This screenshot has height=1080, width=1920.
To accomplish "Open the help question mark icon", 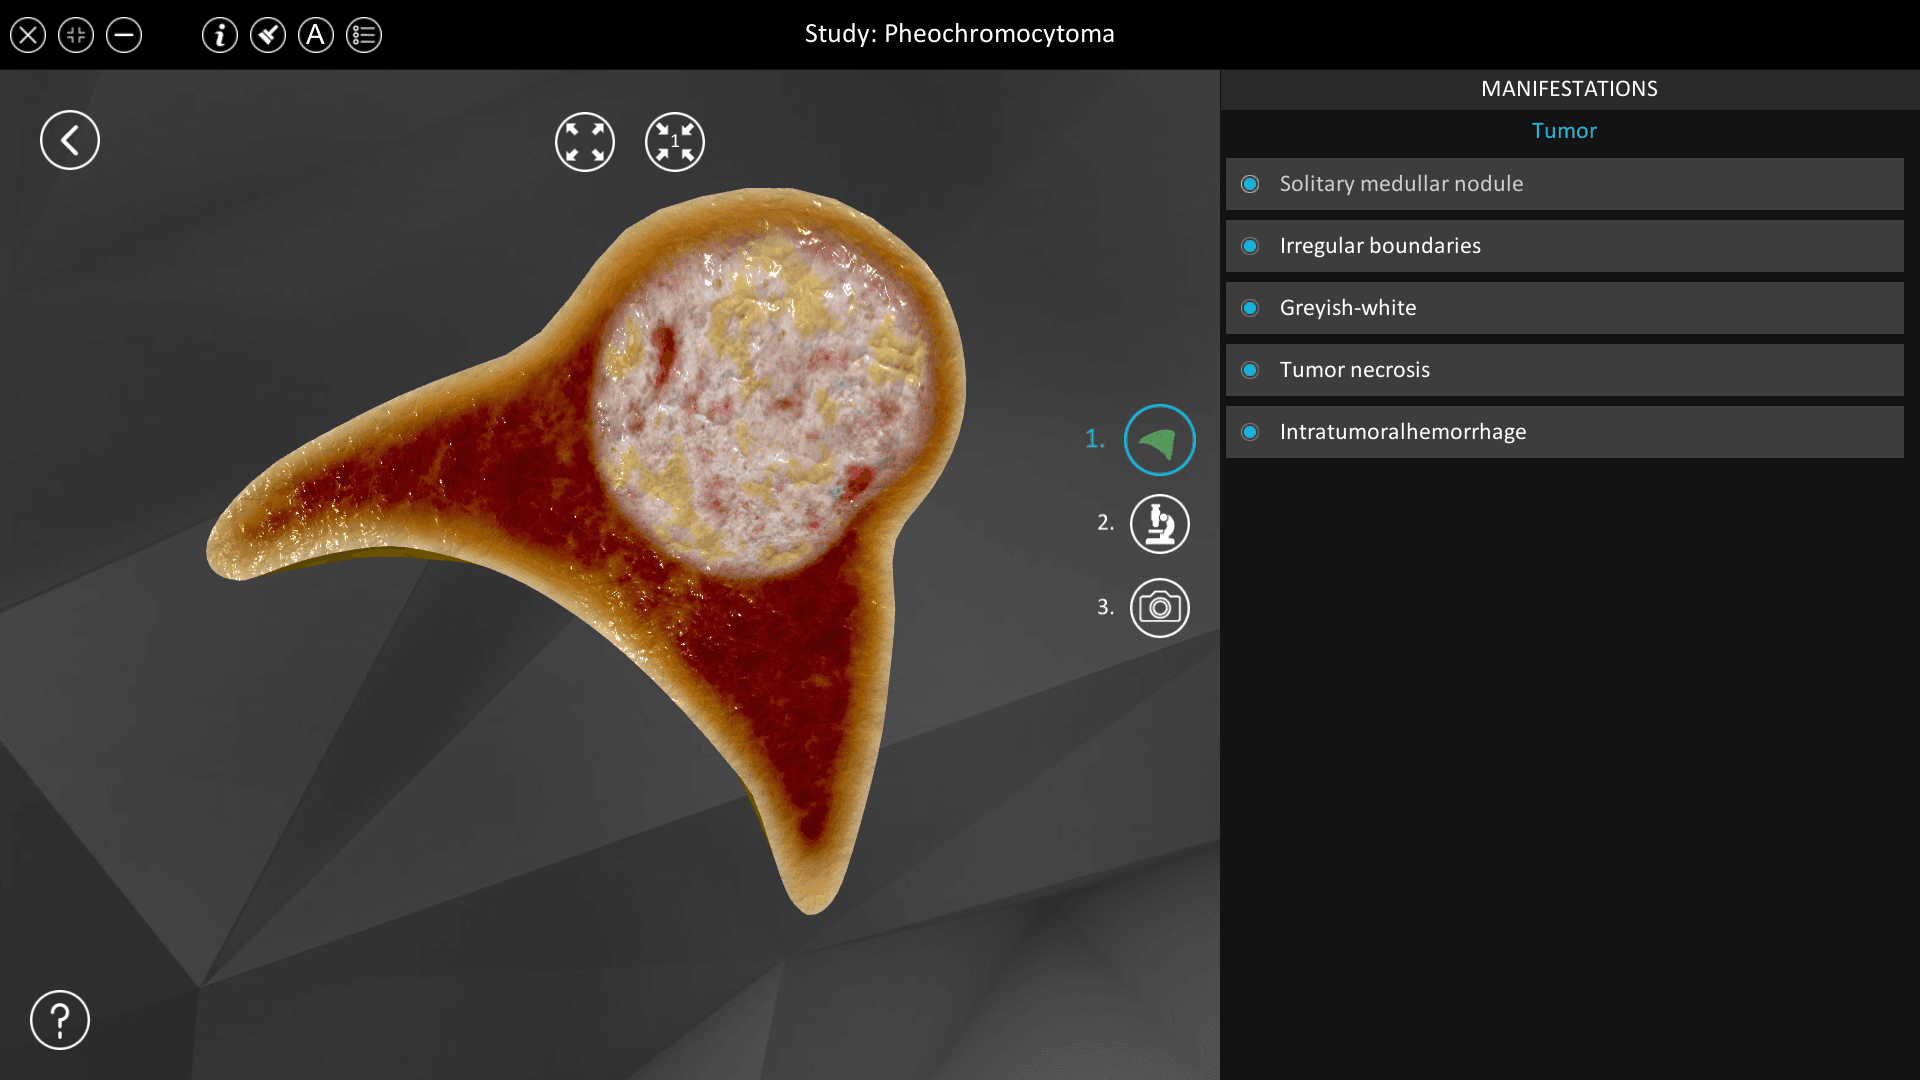I will [x=60, y=1020].
